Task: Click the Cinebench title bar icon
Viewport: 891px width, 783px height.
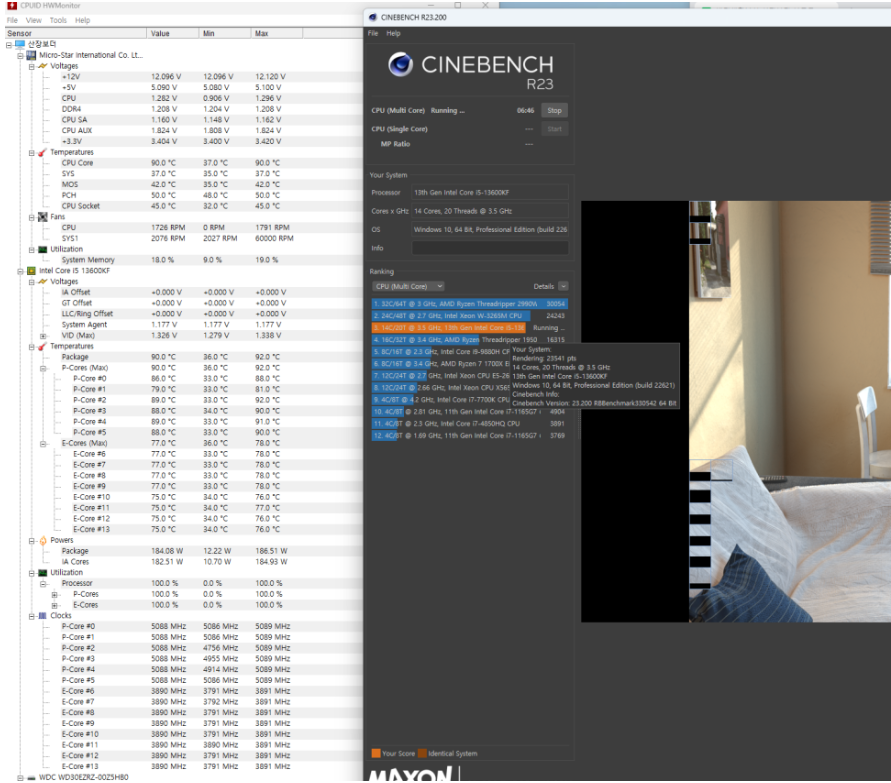Action: (x=373, y=18)
